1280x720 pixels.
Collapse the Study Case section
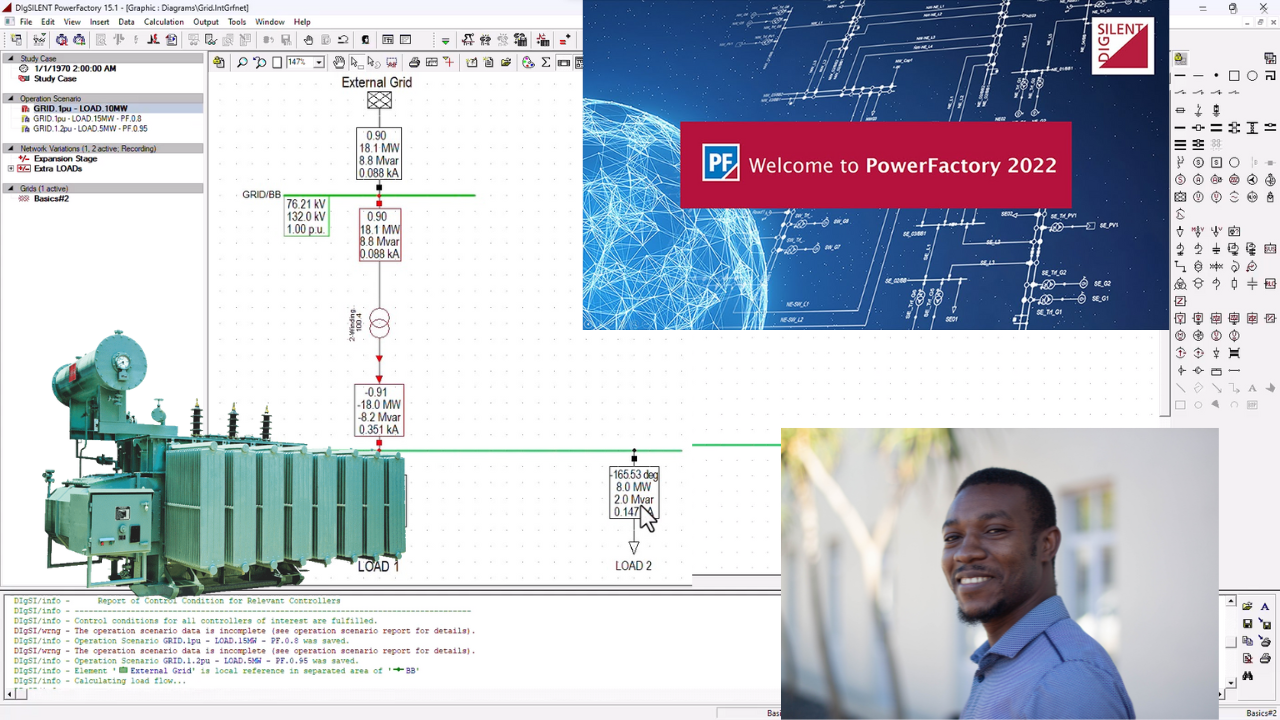click(x=11, y=58)
